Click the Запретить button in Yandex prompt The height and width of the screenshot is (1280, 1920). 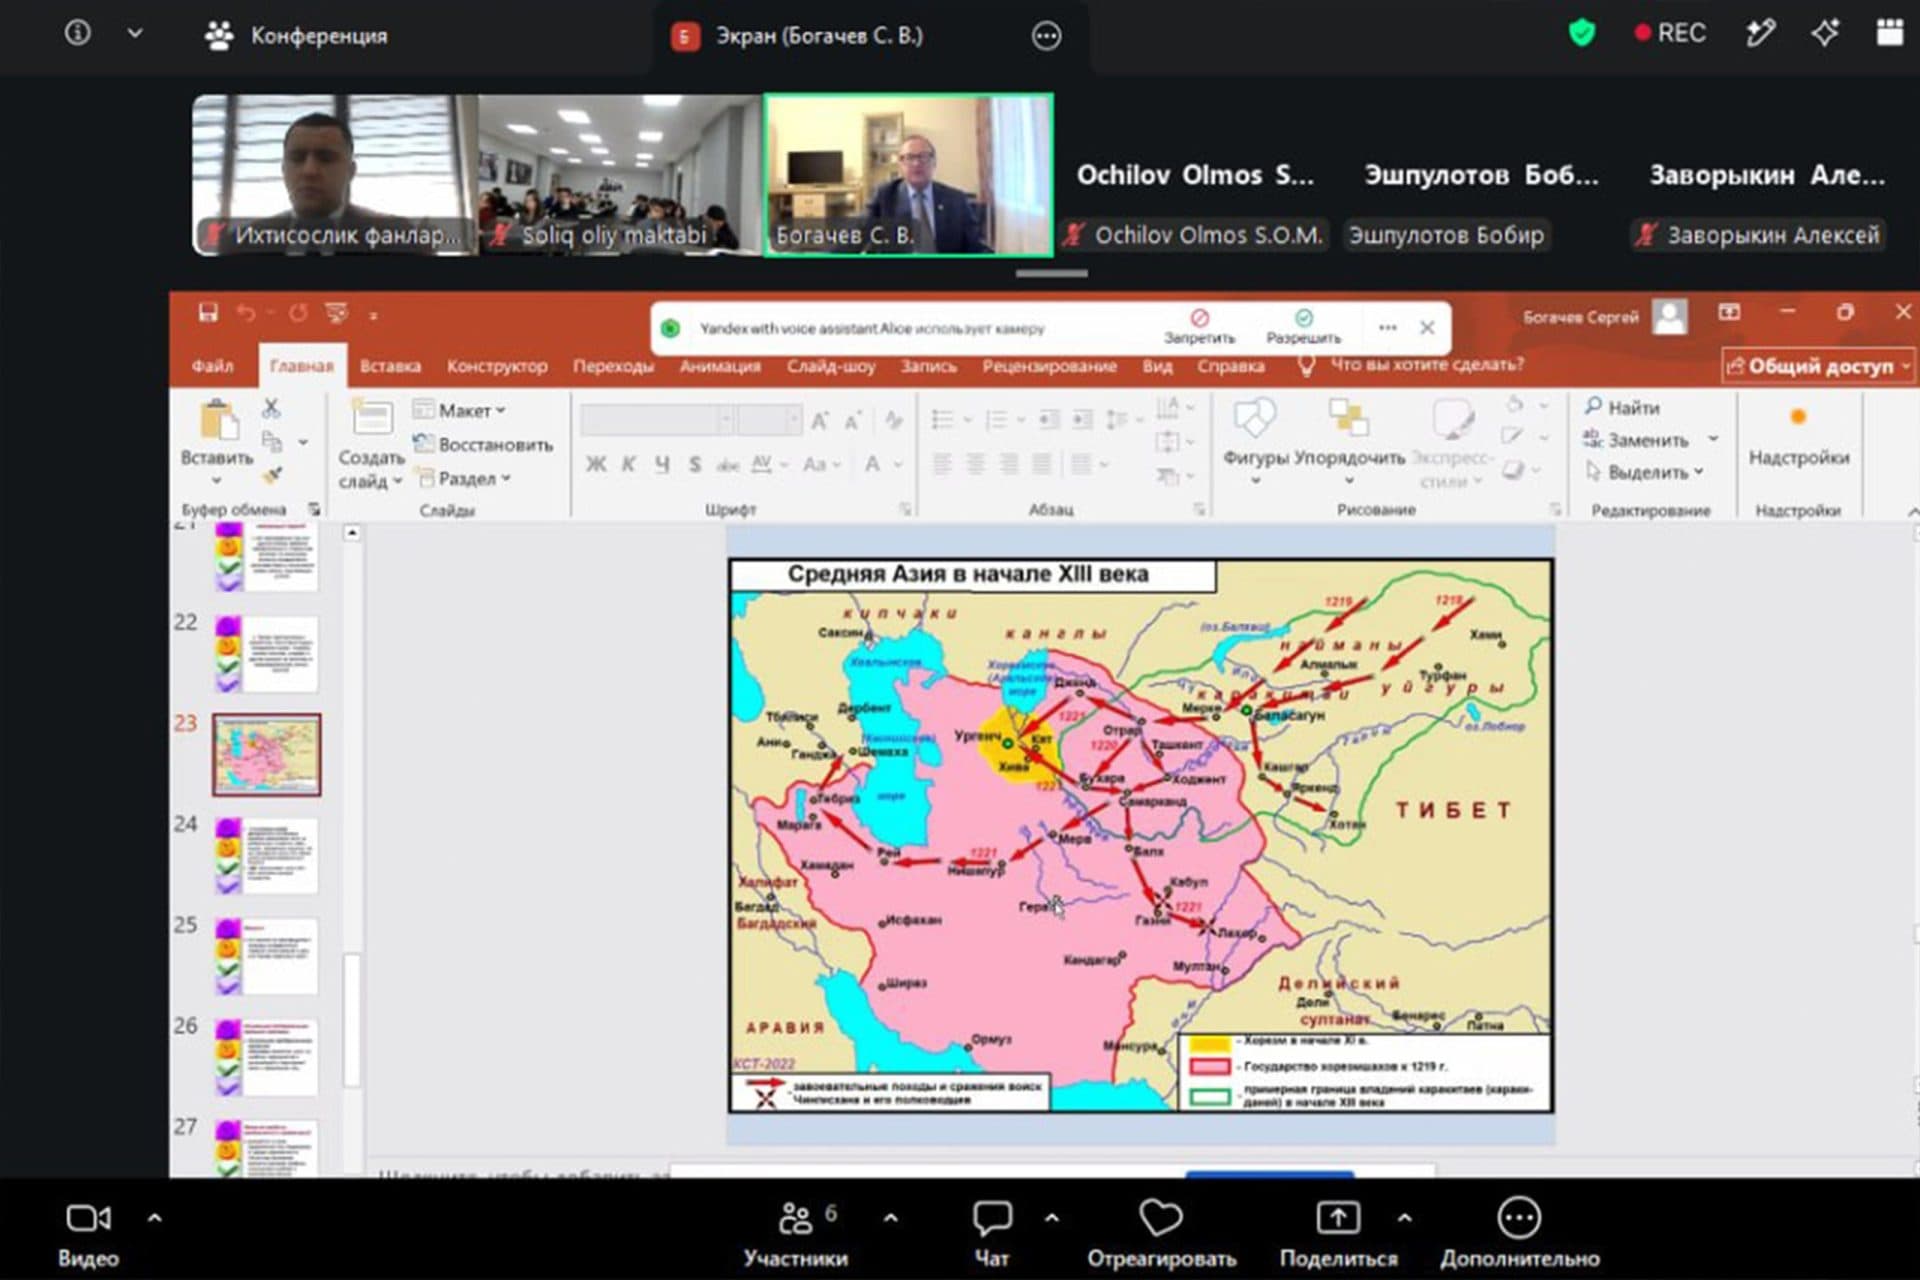click(x=1199, y=328)
